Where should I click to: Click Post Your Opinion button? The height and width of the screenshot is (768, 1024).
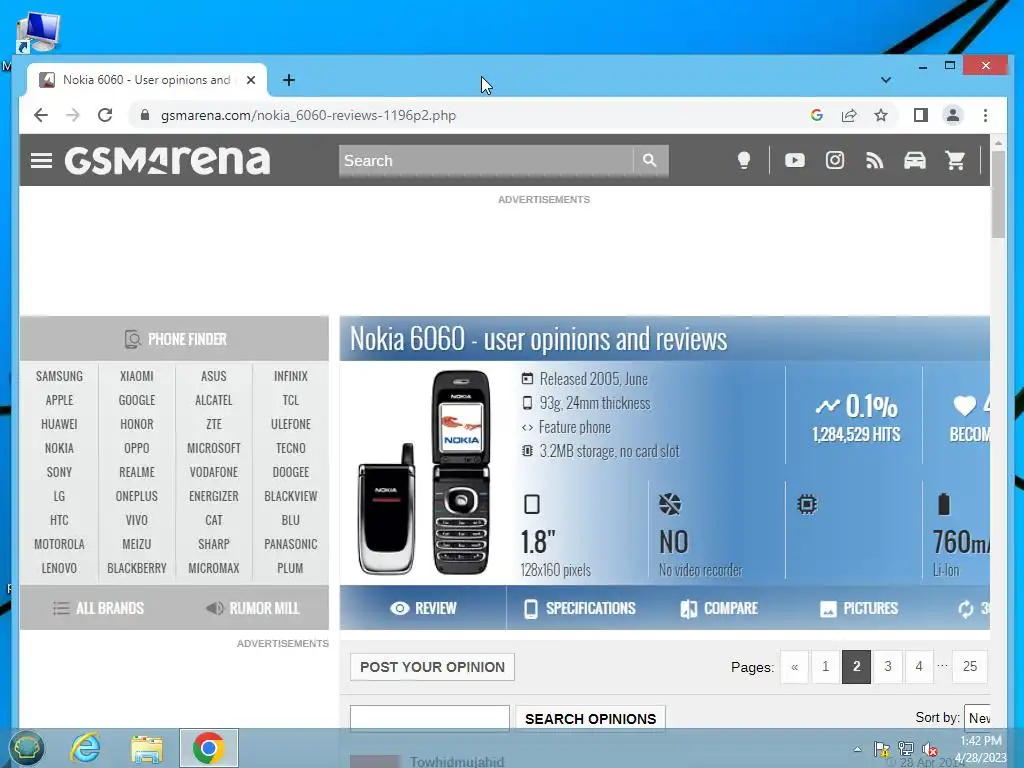coord(432,667)
